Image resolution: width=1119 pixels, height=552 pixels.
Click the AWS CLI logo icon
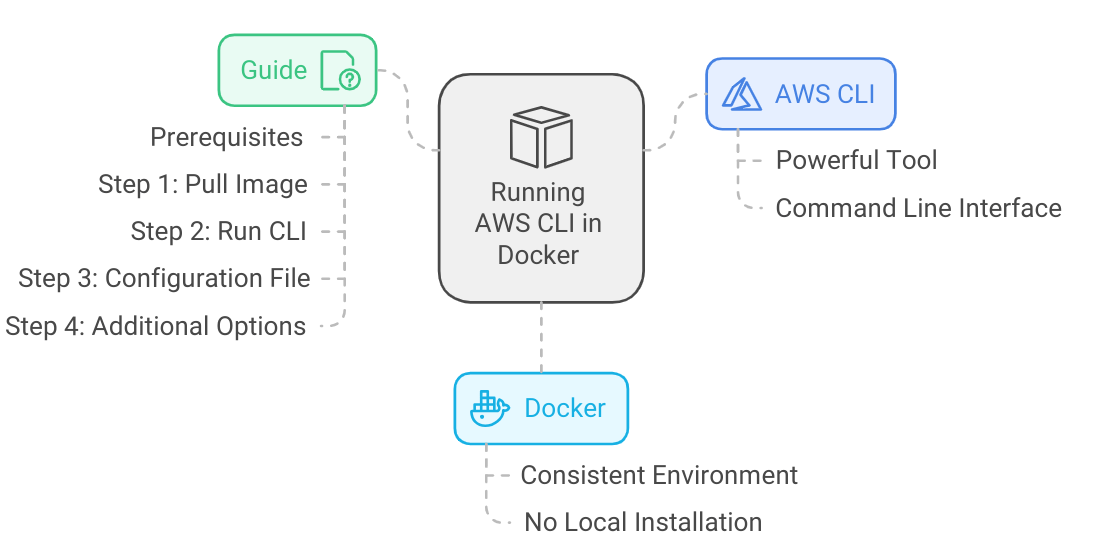741,94
